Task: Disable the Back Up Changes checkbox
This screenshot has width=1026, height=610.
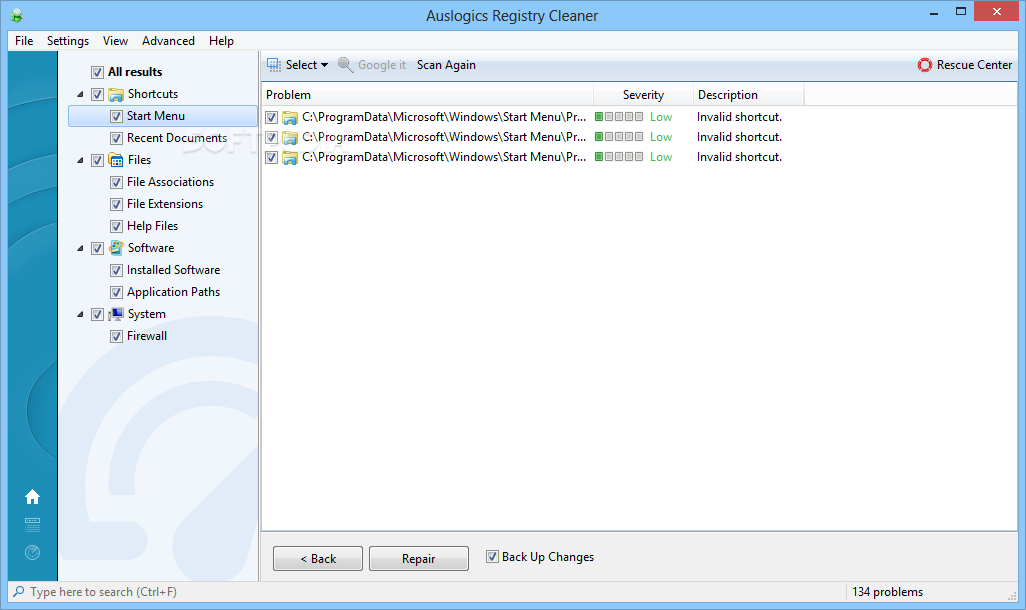Action: coord(492,556)
